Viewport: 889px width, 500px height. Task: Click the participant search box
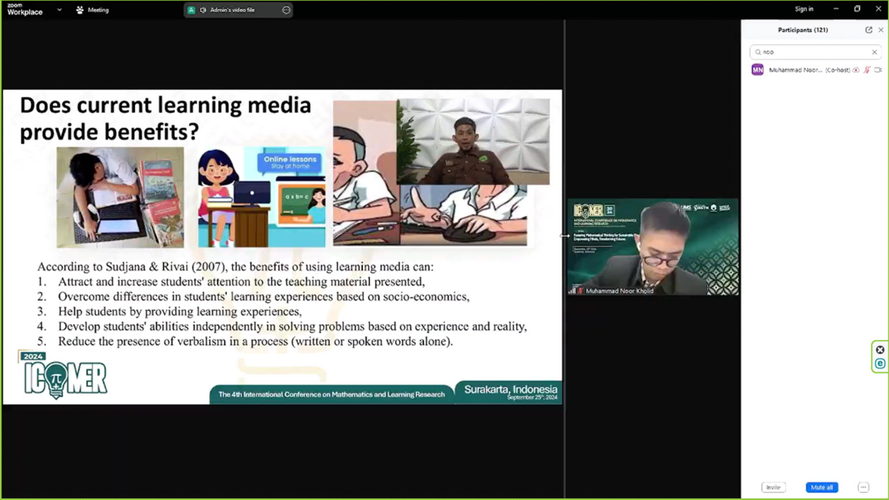tap(812, 52)
